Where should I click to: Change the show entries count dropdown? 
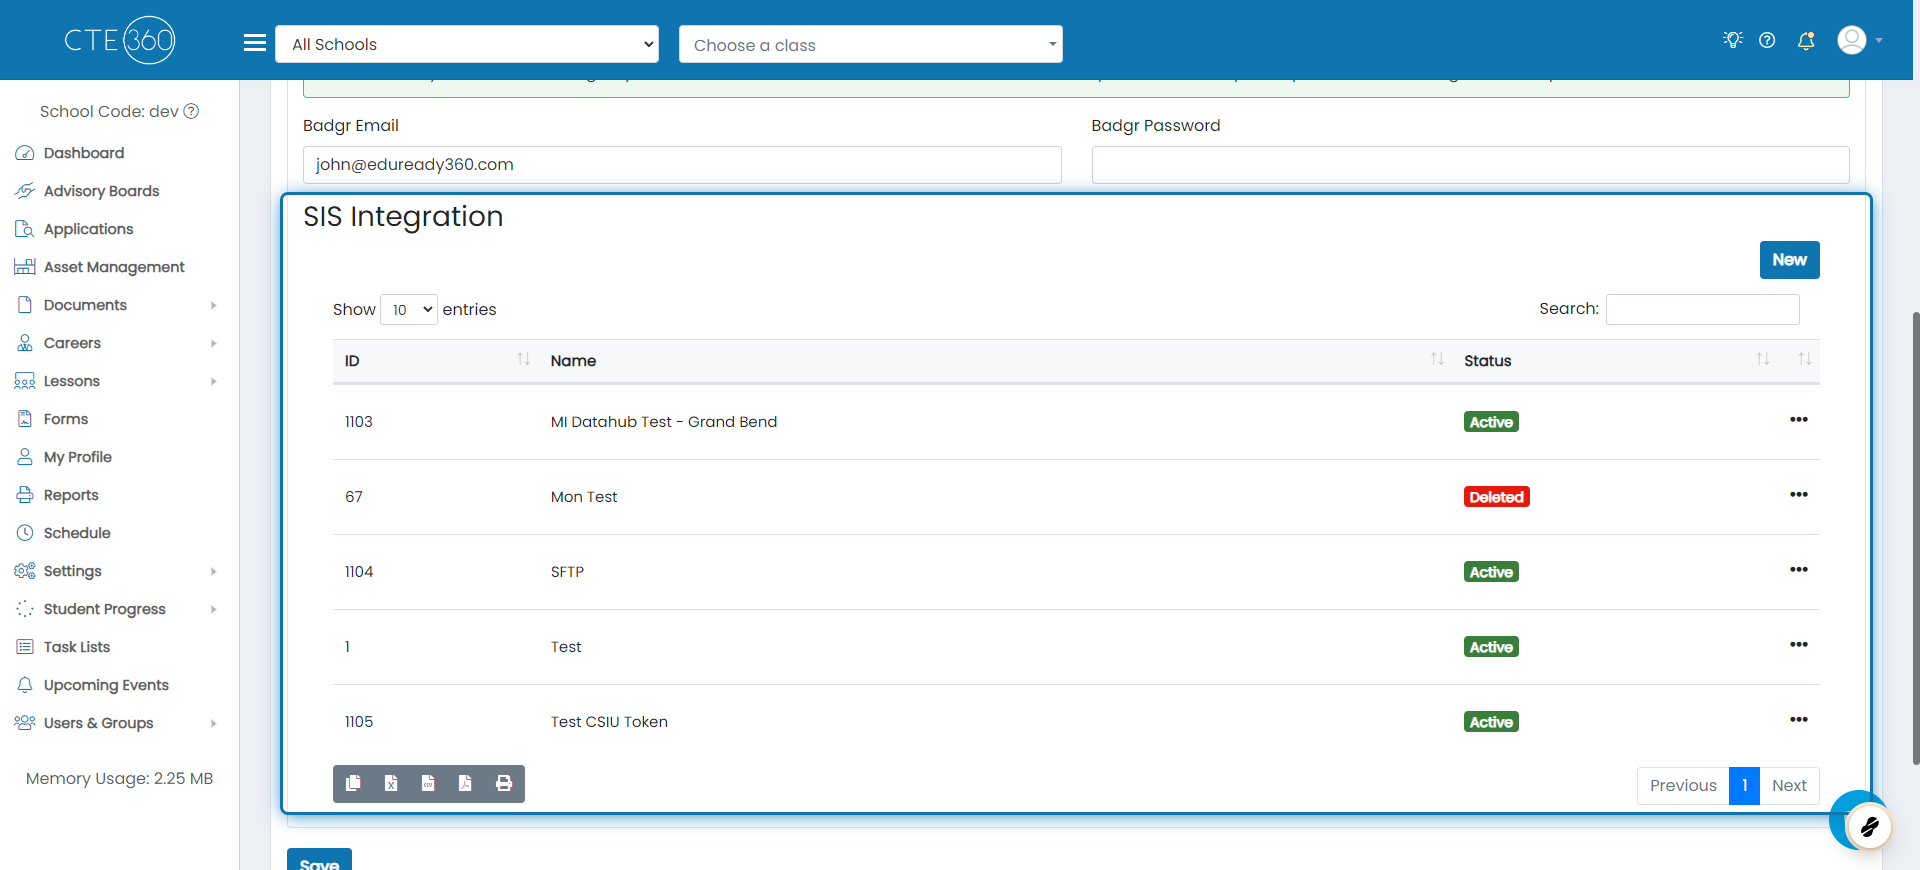point(409,309)
